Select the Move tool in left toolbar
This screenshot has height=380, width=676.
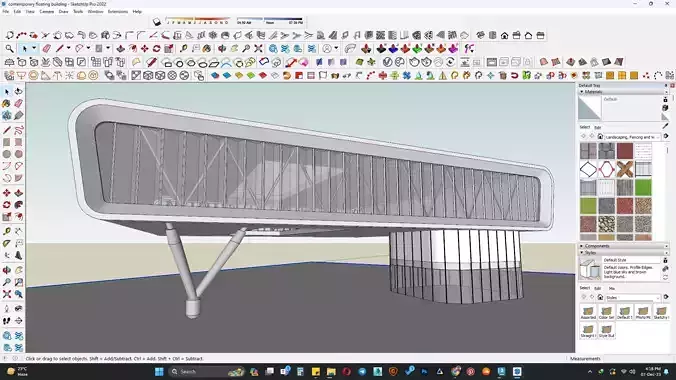coord(7,193)
